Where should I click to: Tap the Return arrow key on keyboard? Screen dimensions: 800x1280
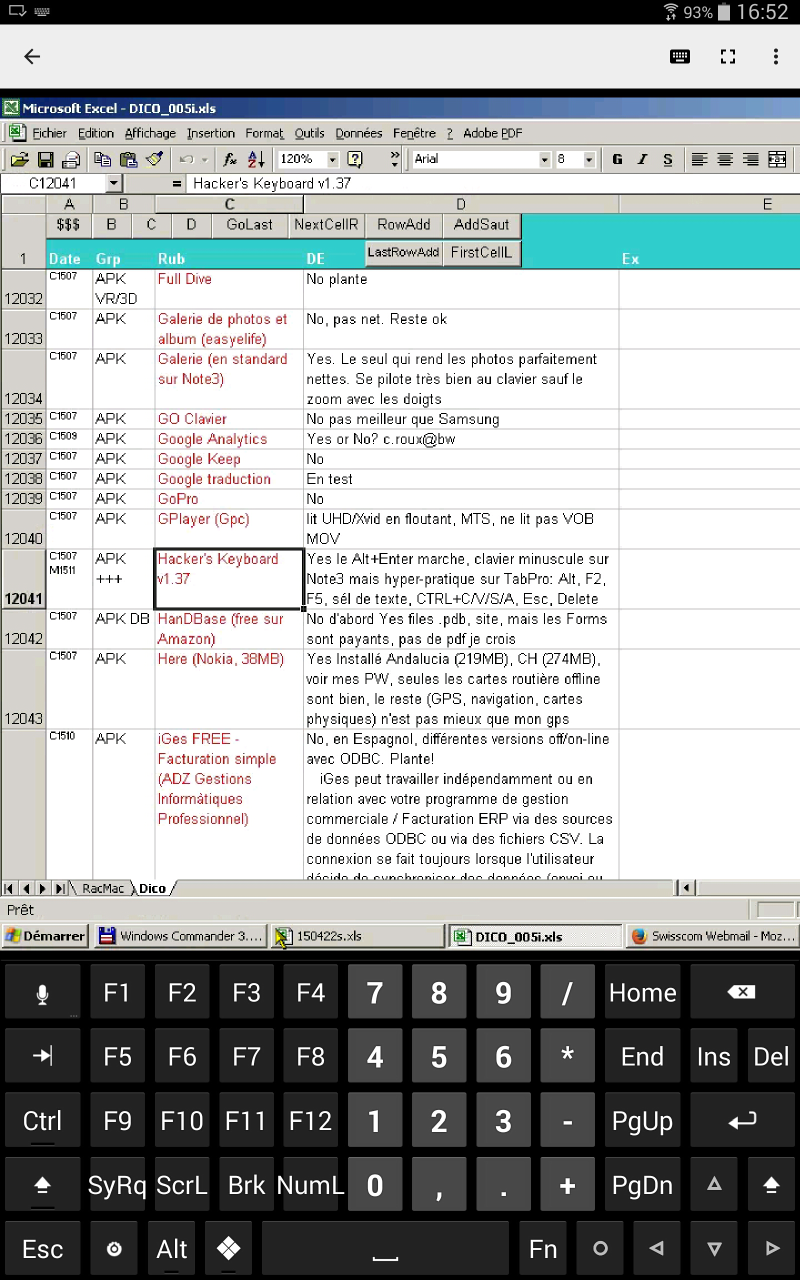741,1121
